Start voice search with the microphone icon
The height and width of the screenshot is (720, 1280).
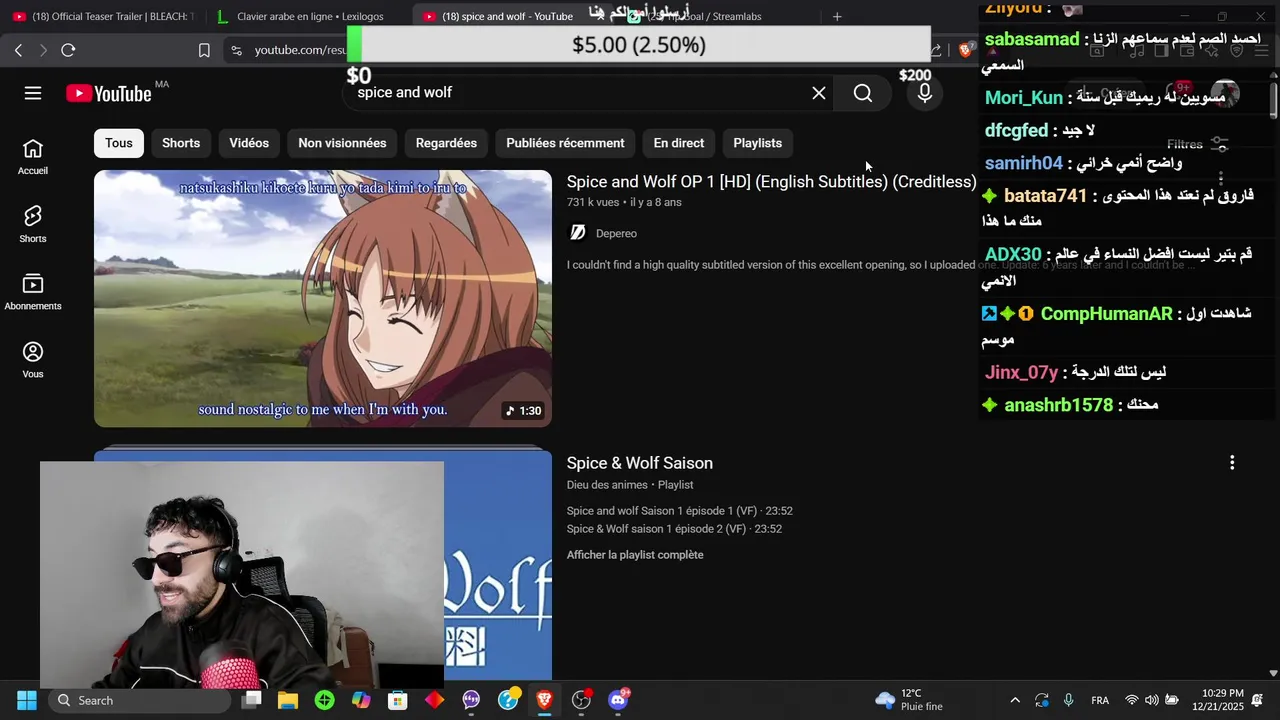click(x=925, y=93)
